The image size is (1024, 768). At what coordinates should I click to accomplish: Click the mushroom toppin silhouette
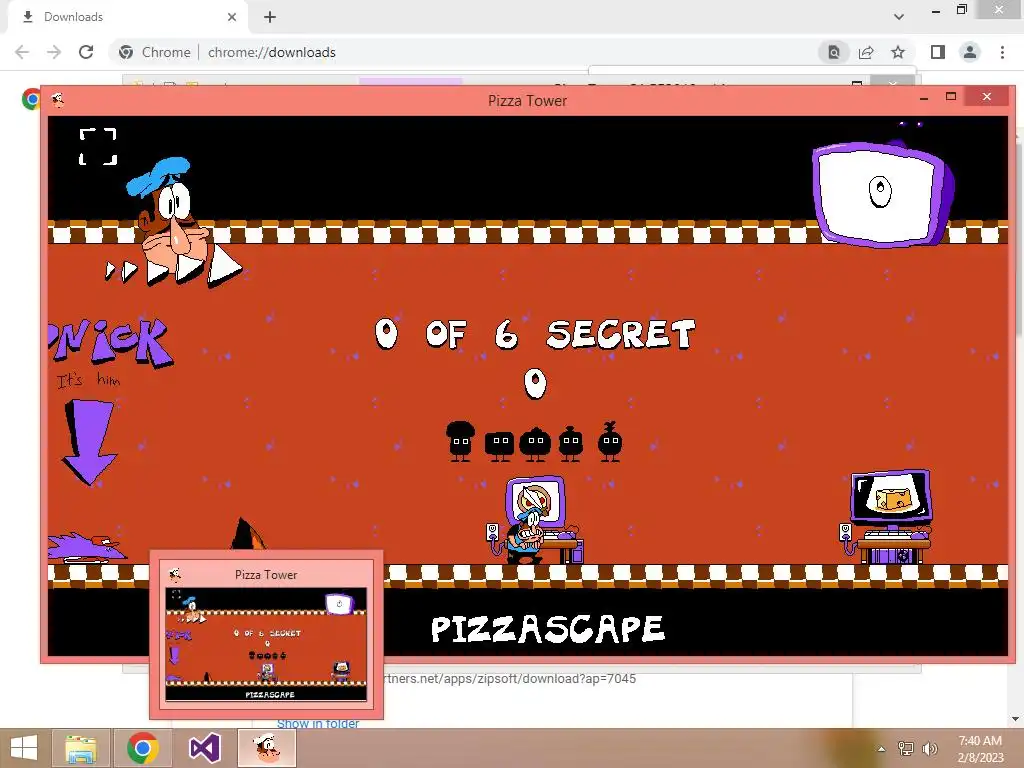[460, 441]
